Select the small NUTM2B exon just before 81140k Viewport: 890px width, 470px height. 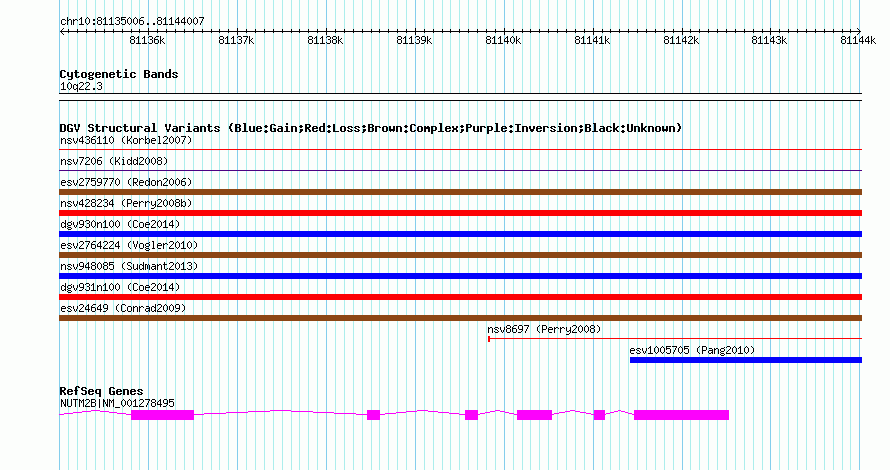471,415
